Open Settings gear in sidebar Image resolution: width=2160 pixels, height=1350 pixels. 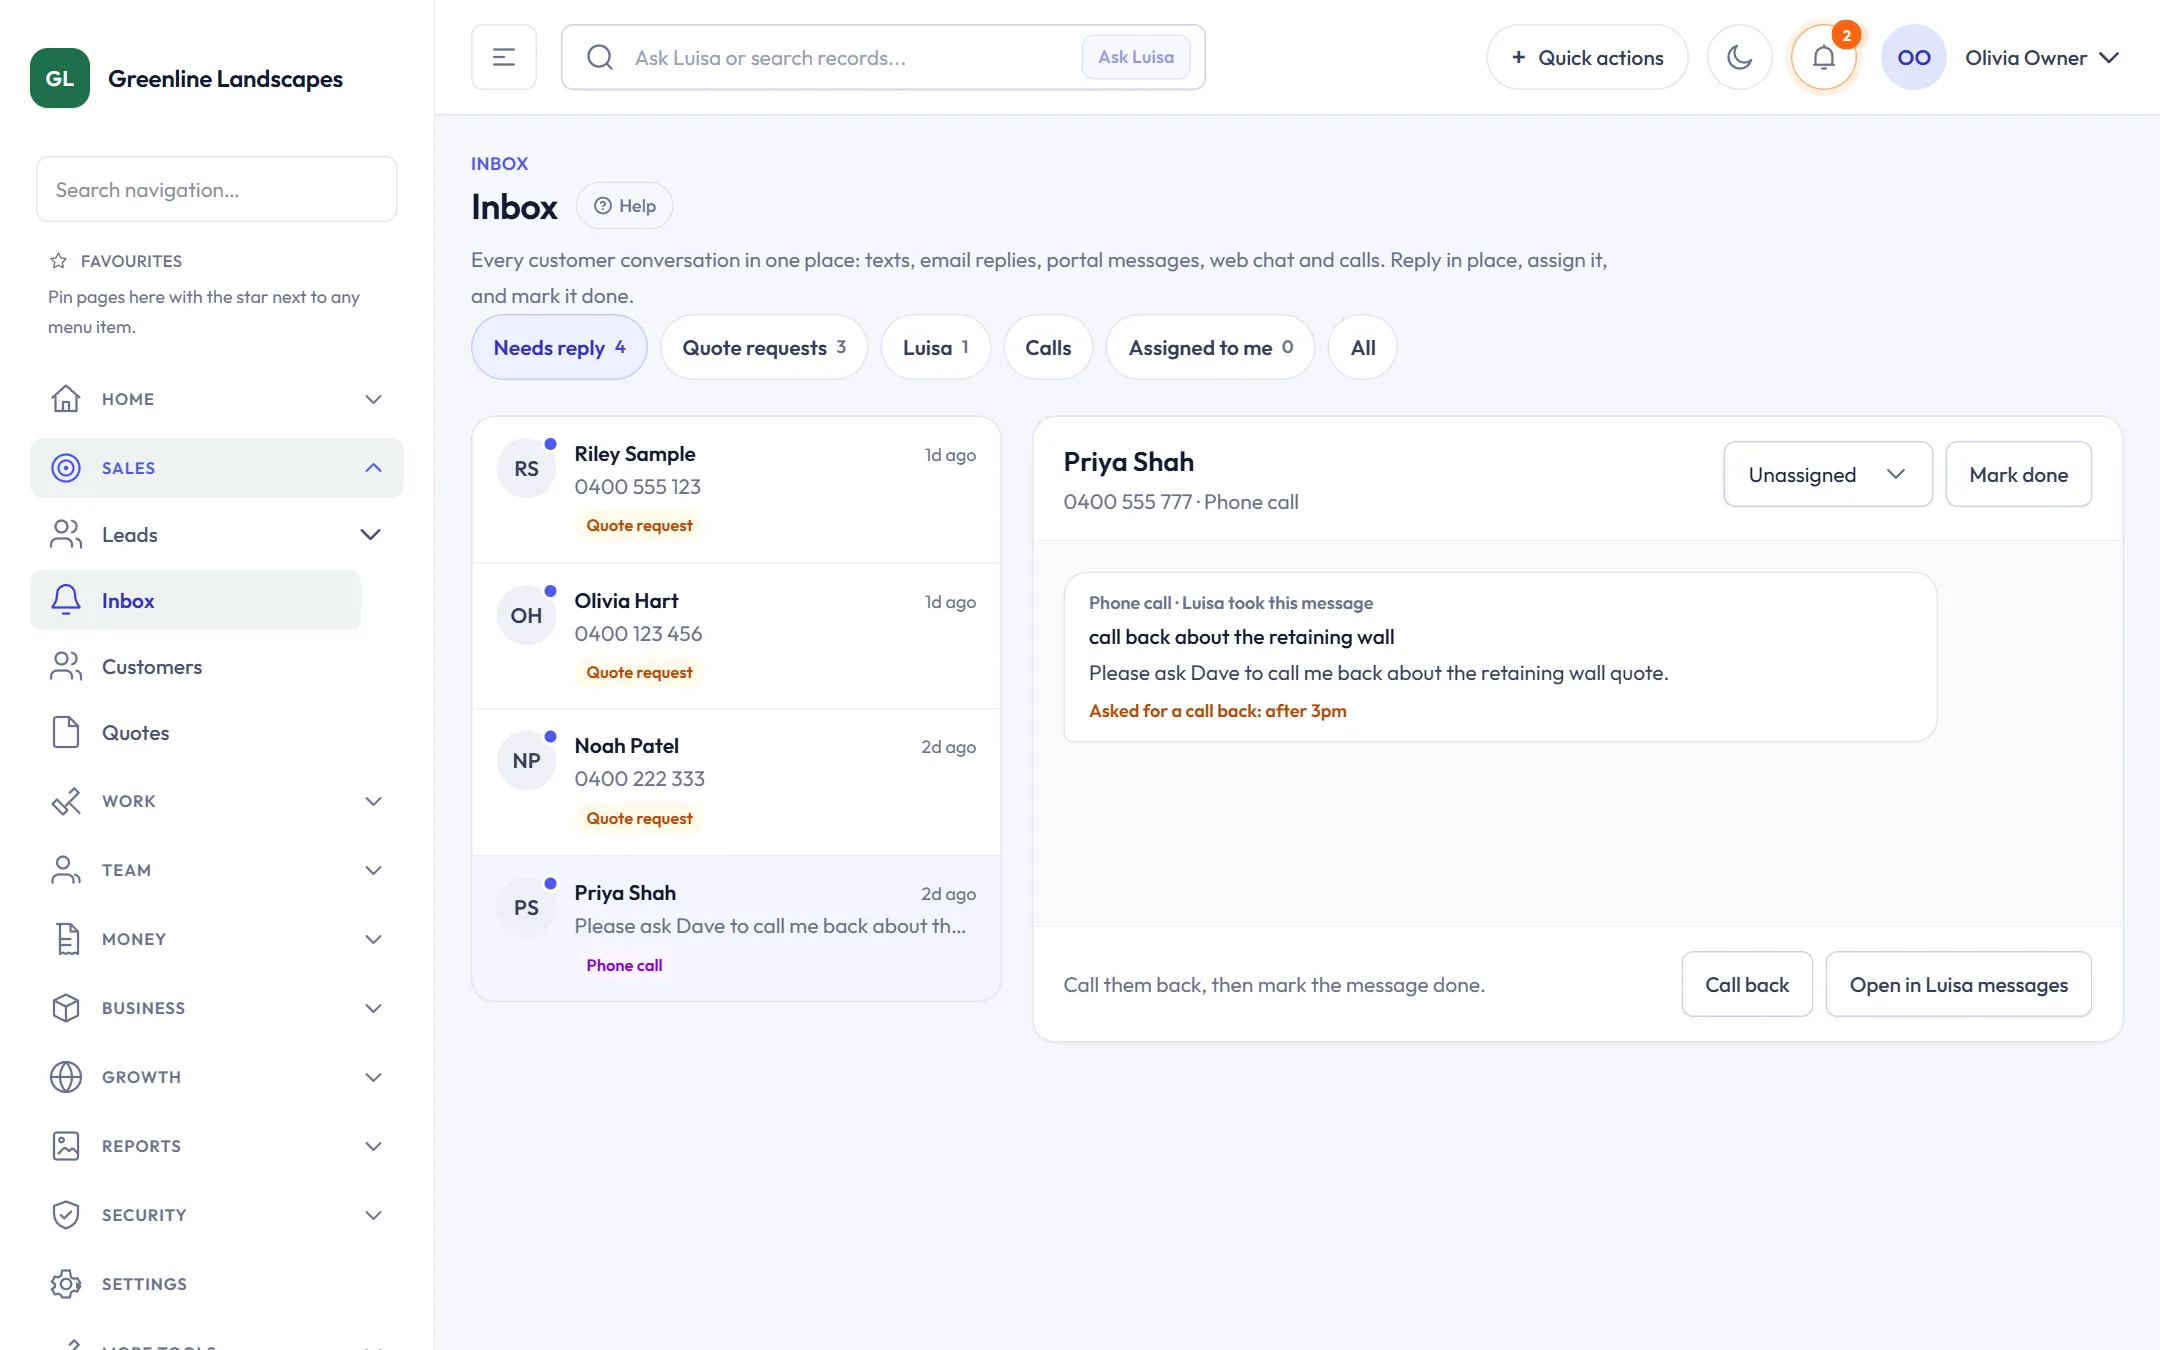[x=66, y=1284]
